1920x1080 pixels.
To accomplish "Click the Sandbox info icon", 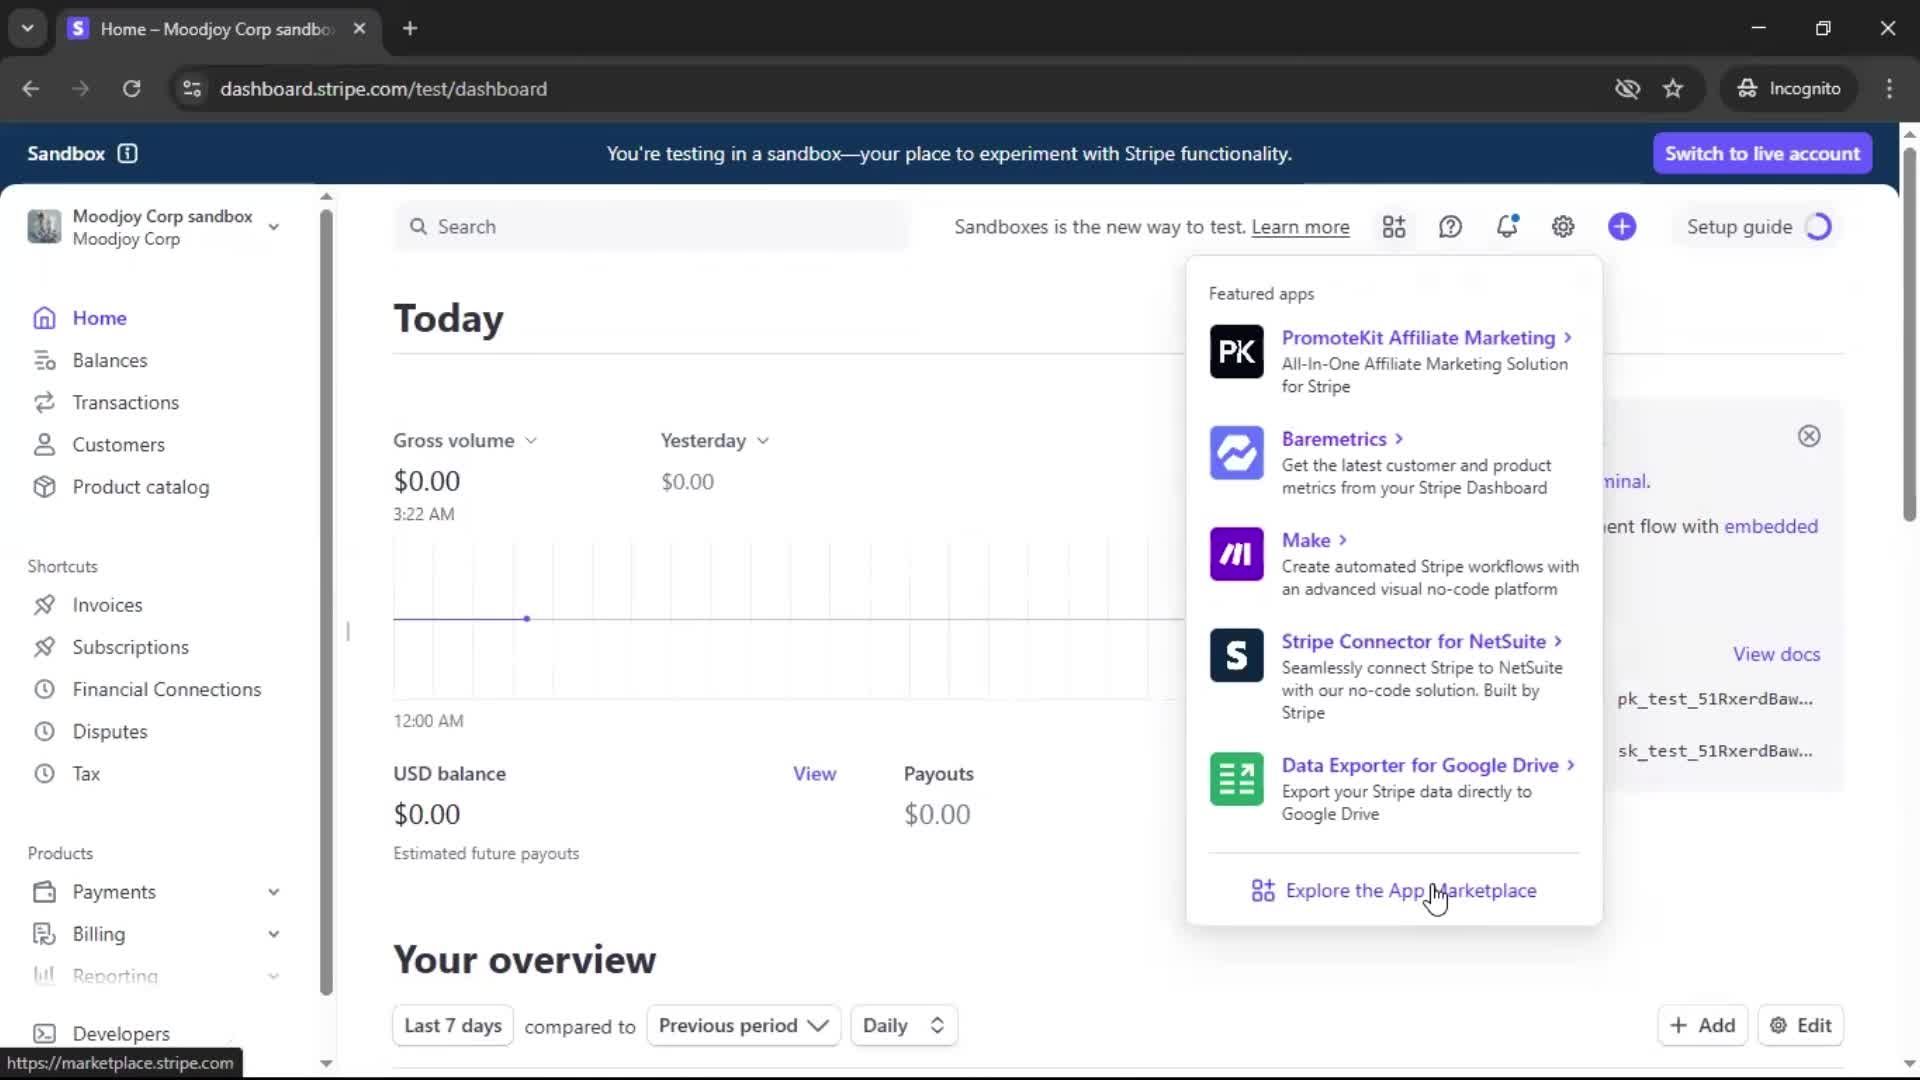I will [127, 153].
